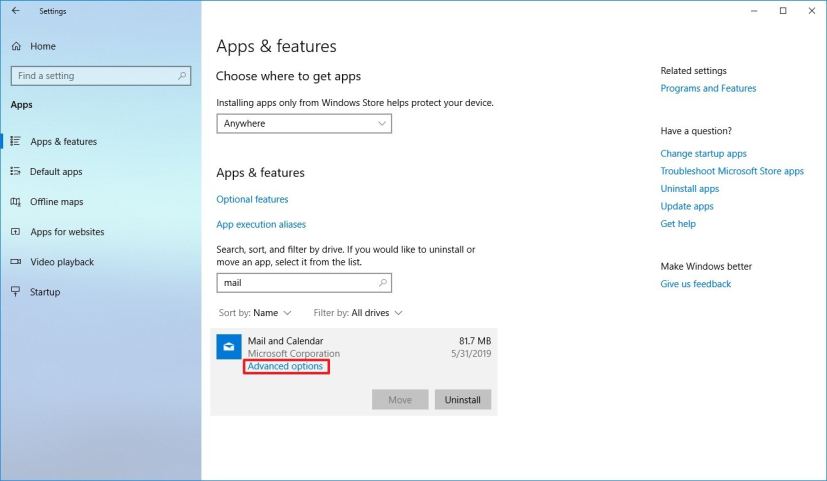827x481 pixels.
Task: Click the 81.7 MB size value
Action: click(475, 341)
